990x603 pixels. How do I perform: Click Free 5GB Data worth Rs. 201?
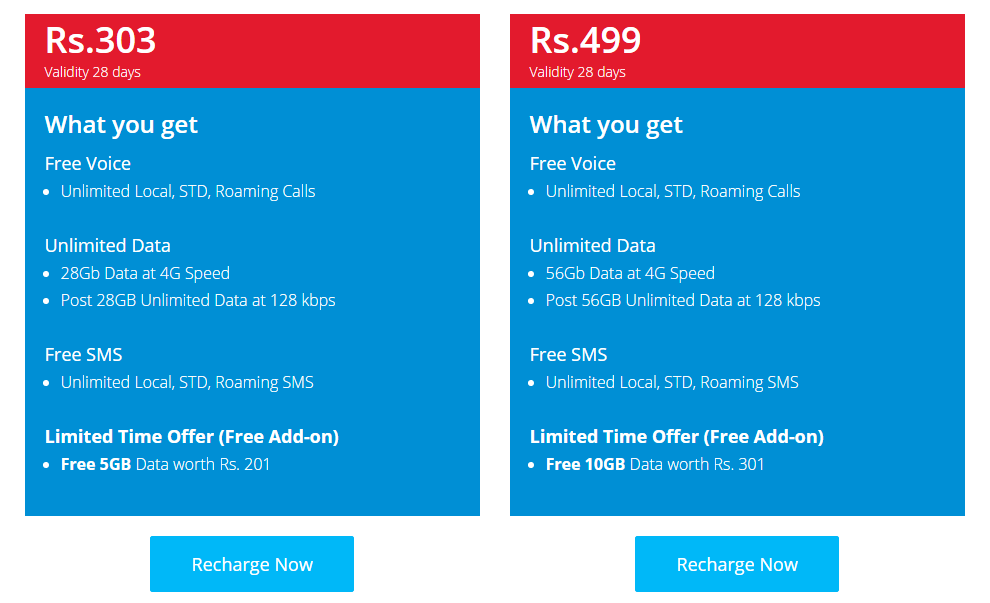(x=165, y=464)
